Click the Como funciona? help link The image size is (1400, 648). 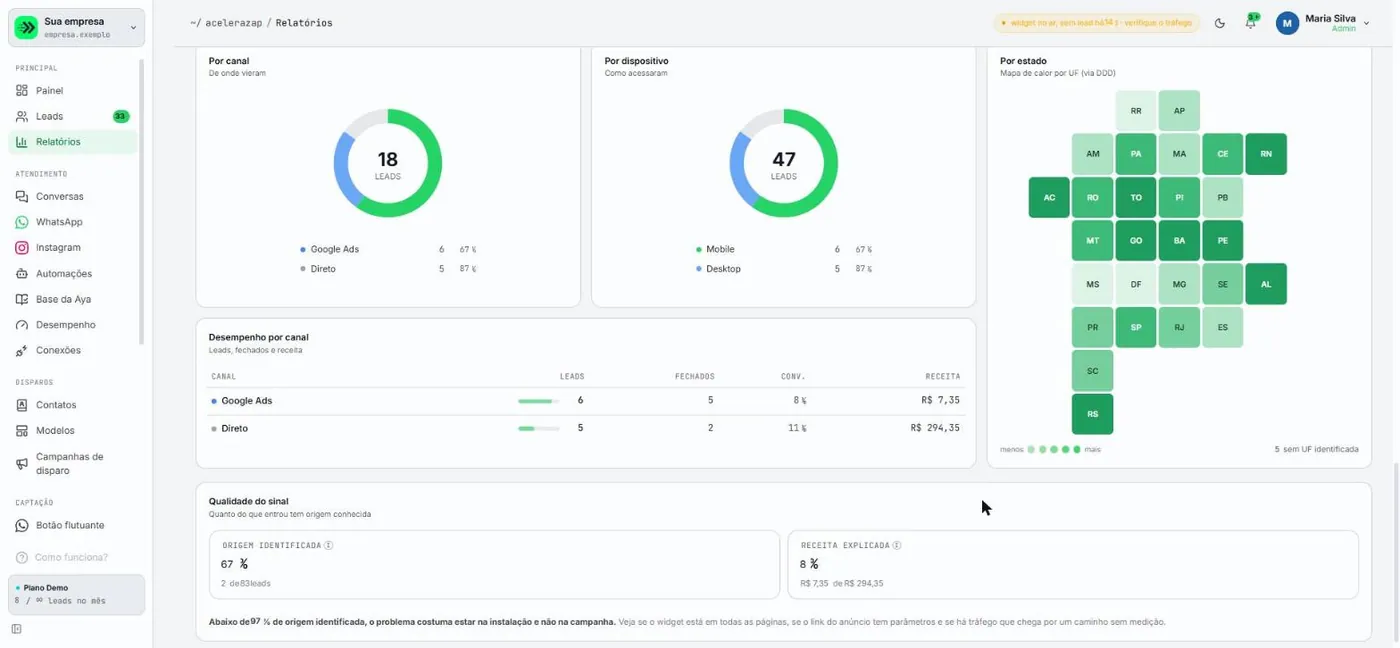(x=62, y=557)
